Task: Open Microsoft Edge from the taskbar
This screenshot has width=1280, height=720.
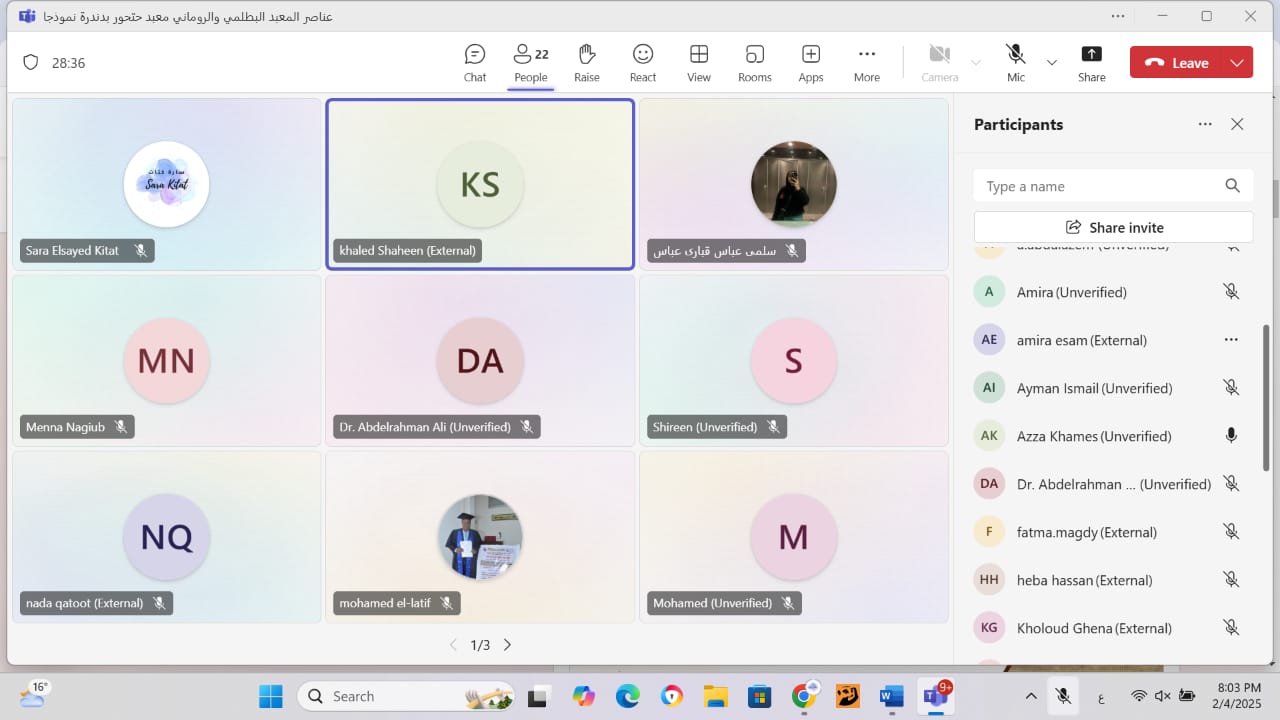Action: click(x=627, y=696)
